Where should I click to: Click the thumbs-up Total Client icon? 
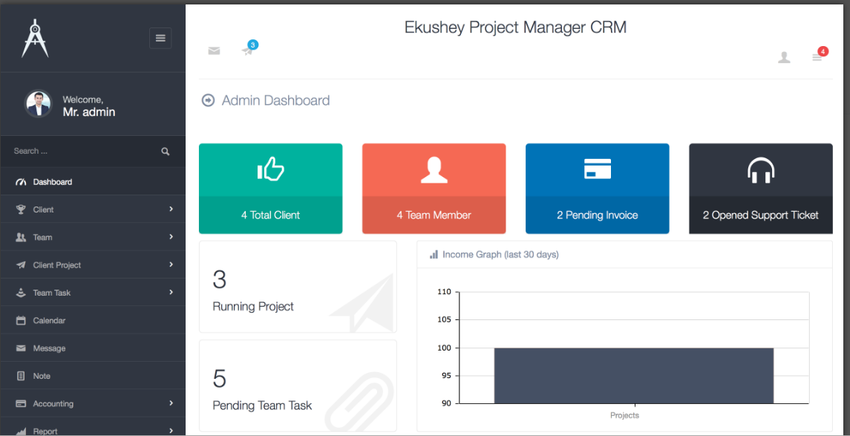coord(270,170)
